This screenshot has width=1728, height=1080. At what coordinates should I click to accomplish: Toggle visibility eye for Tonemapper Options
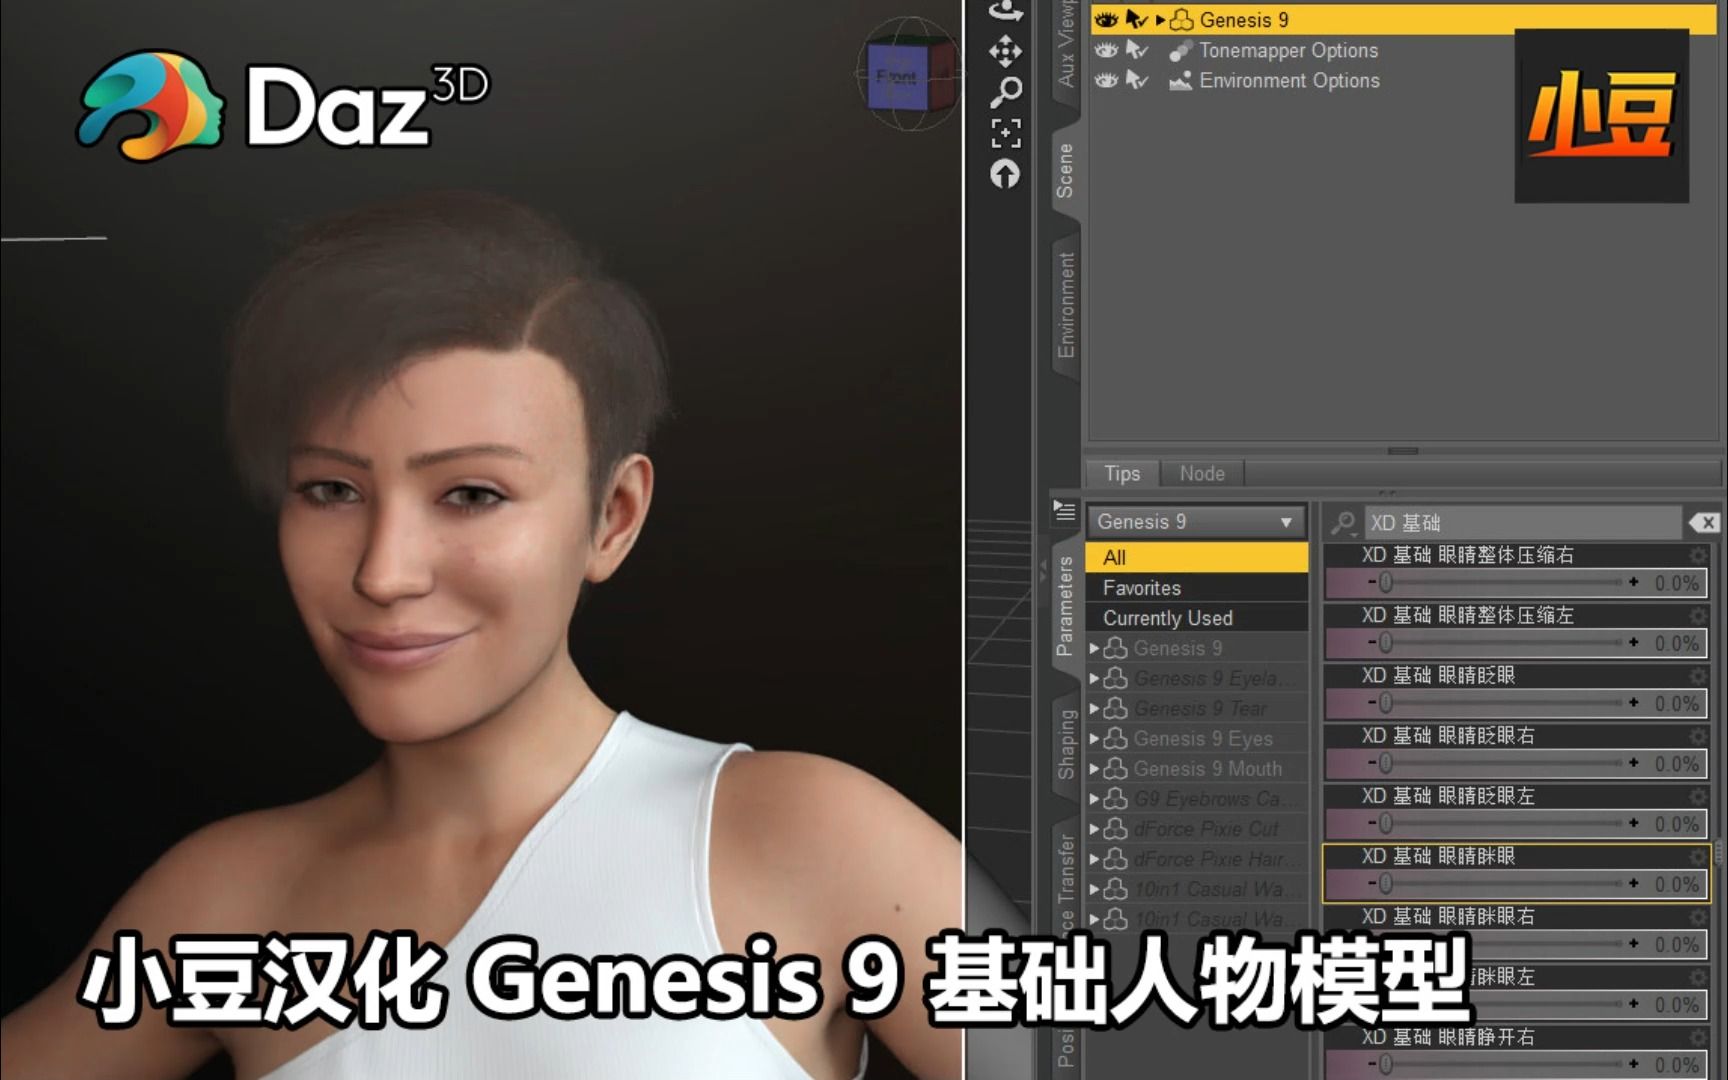click(x=1106, y=50)
